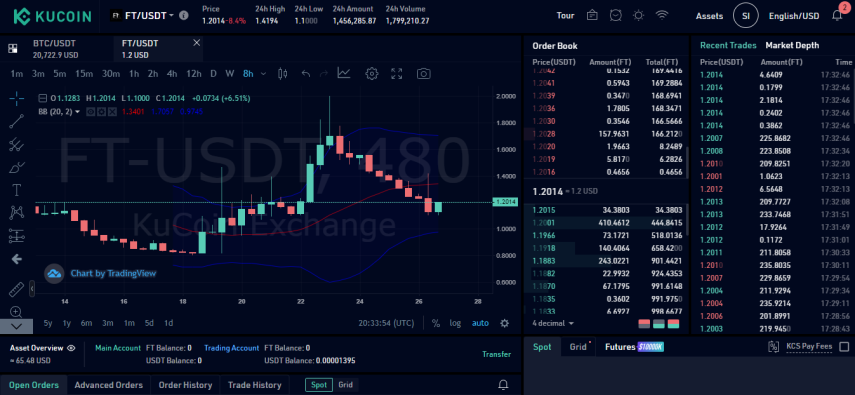Viewport: 855px width, 395px height.
Task: Select the zoom in tool
Action: coord(16,312)
